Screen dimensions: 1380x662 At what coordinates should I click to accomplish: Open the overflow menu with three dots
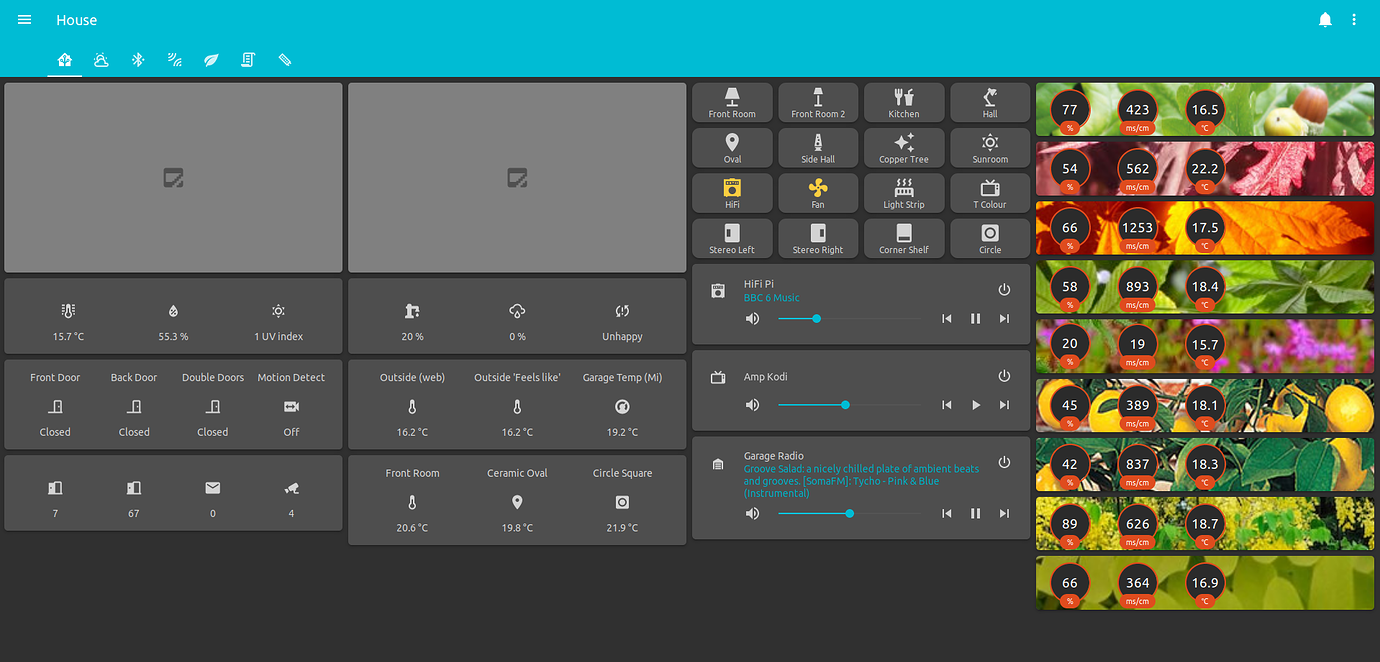coord(1354,19)
